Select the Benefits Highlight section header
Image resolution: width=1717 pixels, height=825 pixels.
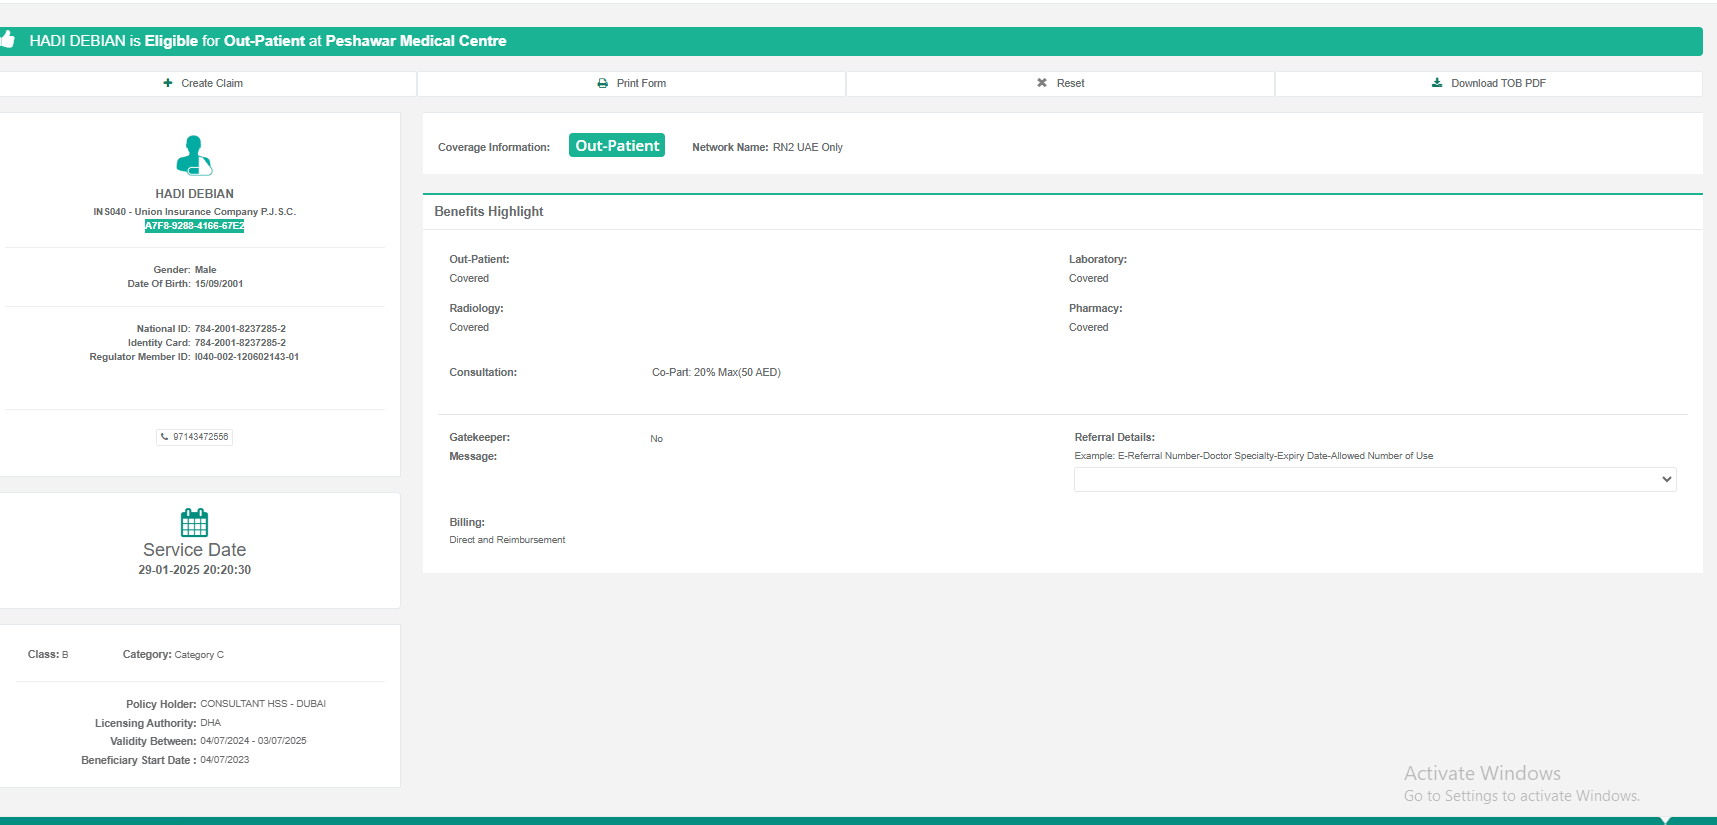click(x=489, y=211)
